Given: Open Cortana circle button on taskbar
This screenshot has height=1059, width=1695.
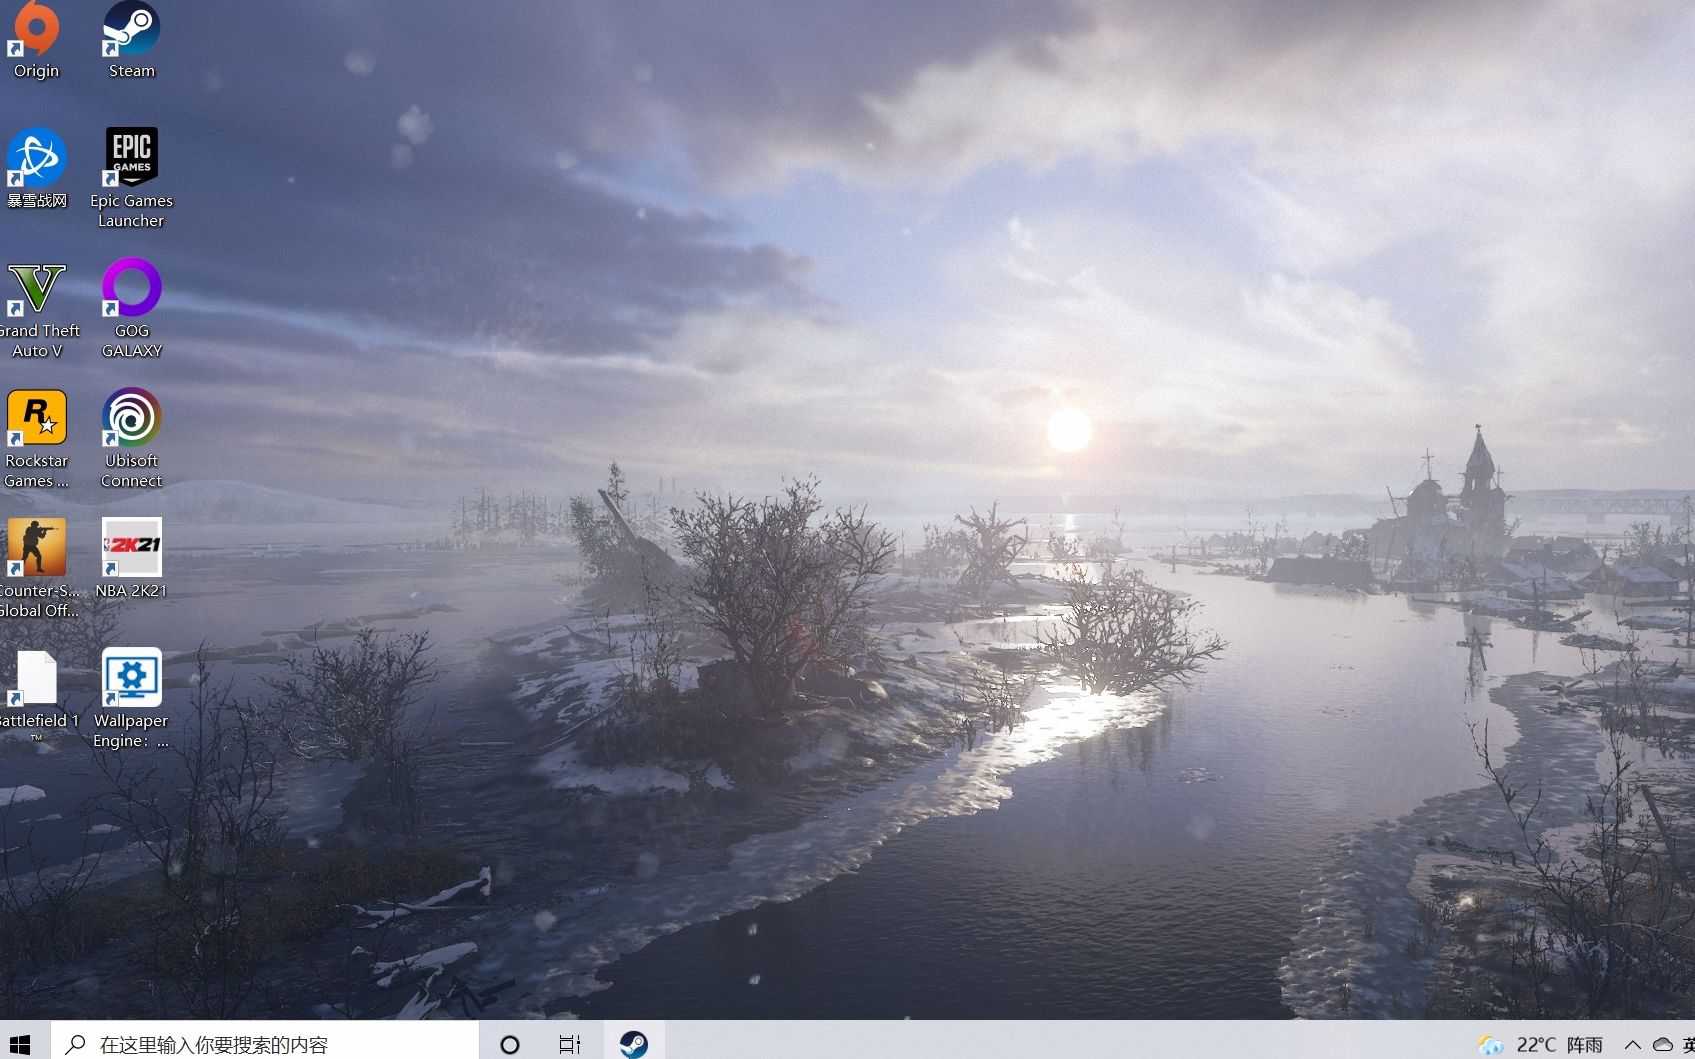Looking at the screenshot, I should point(510,1044).
